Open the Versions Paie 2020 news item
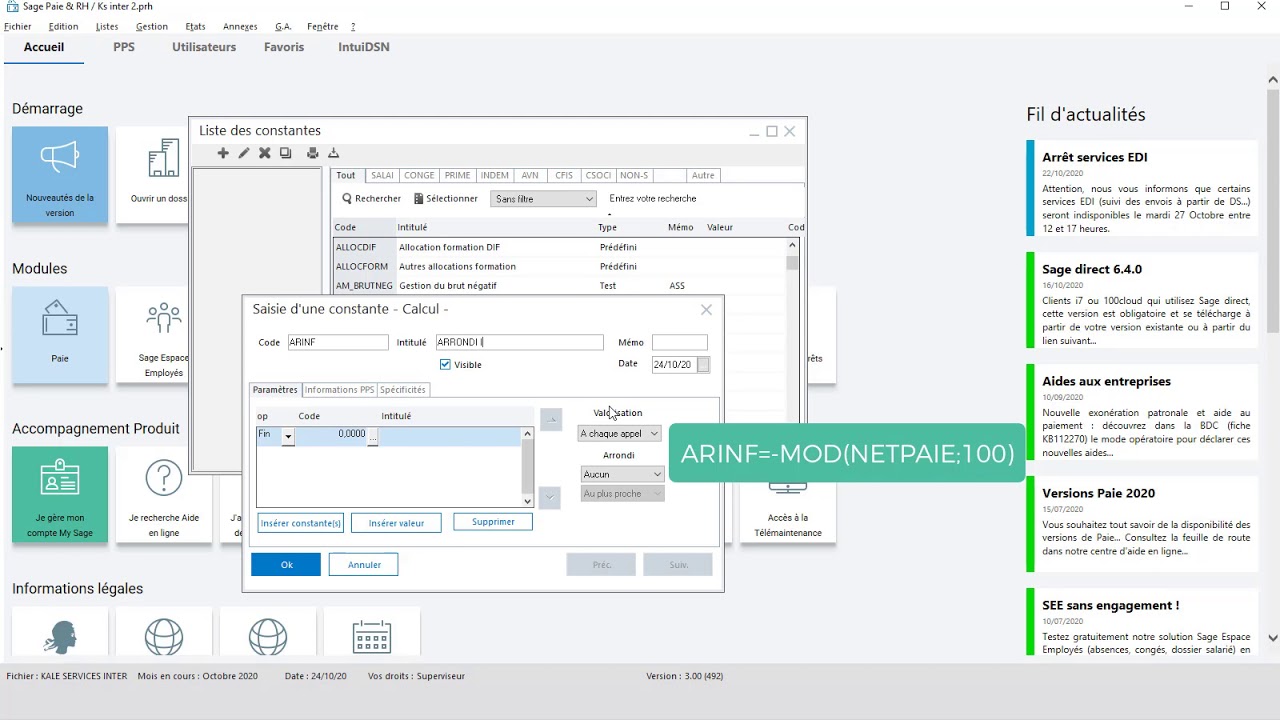This screenshot has width=1280, height=720. coord(1142,524)
